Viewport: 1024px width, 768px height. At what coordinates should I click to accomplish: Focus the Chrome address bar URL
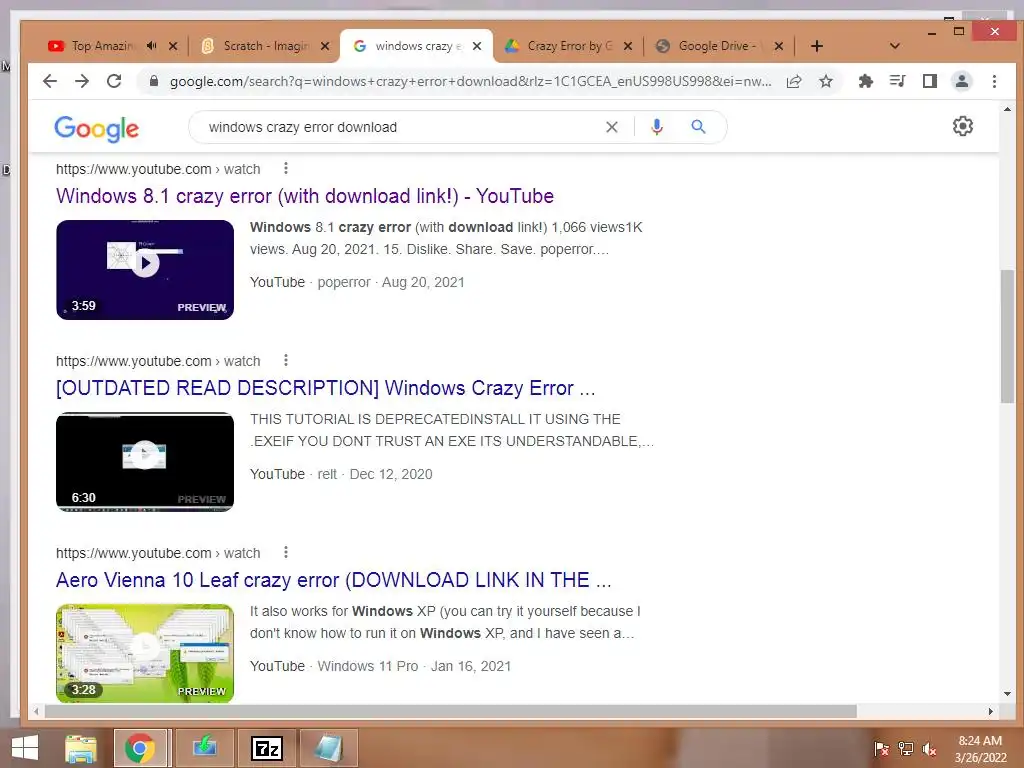tap(470, 82)
